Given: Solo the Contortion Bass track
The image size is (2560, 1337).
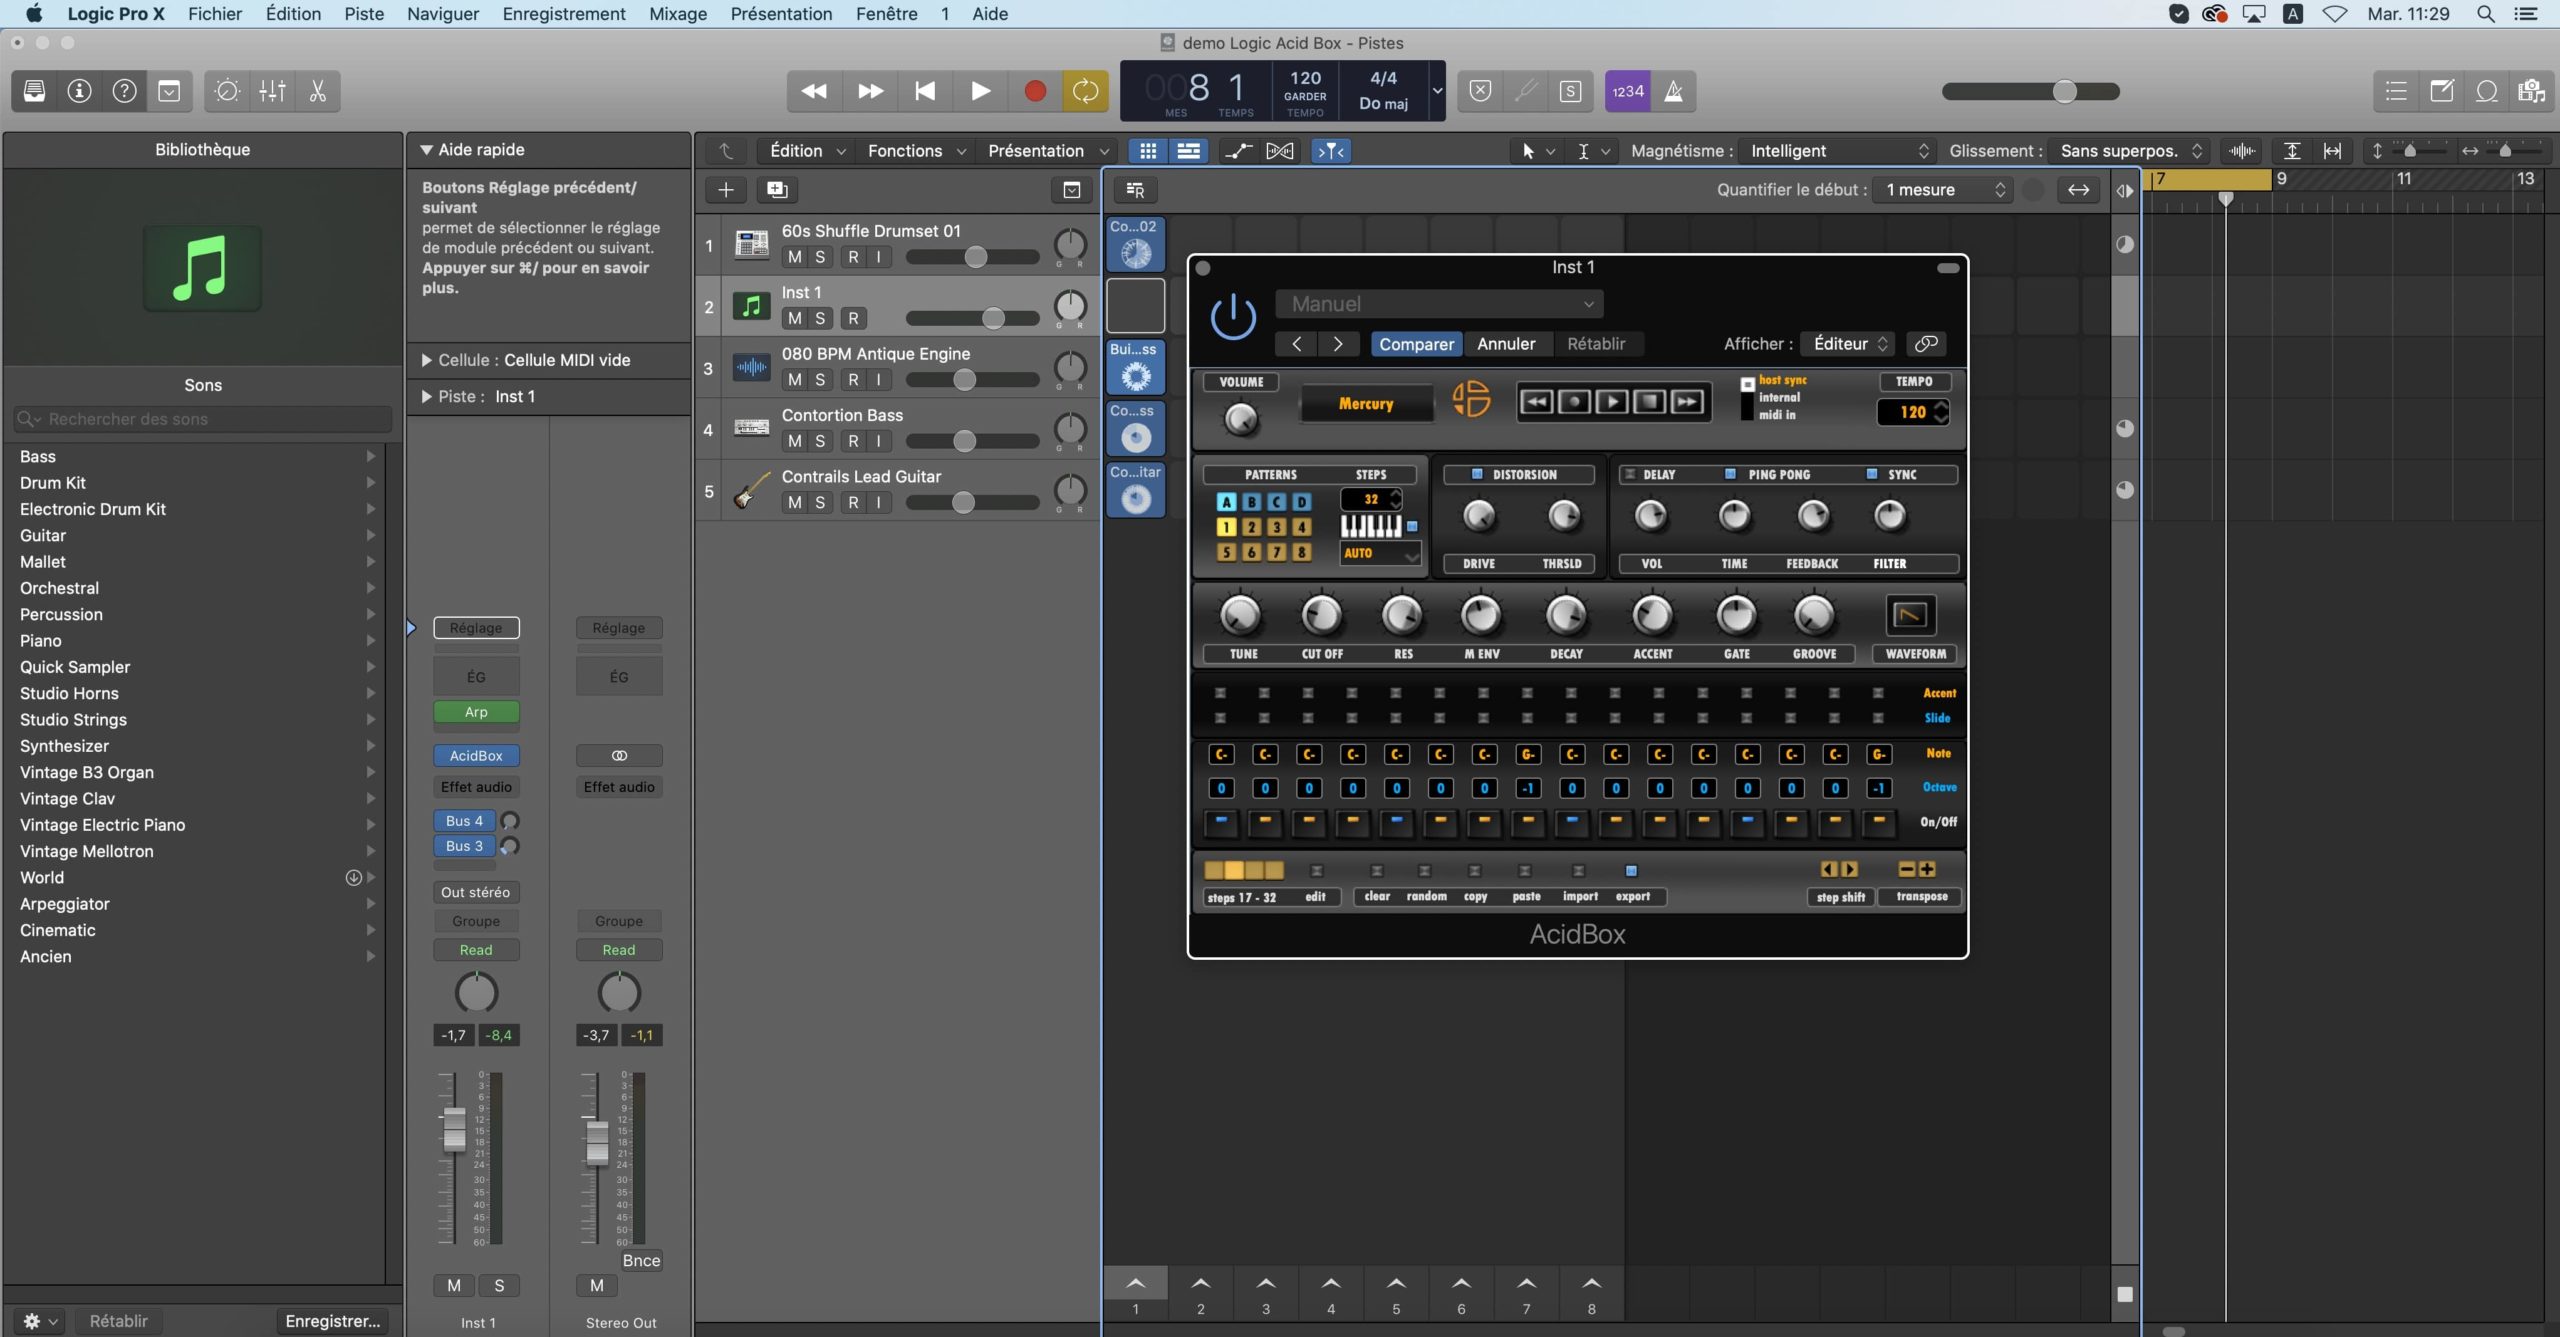Looking at the screenshot, I should point(820,441).
